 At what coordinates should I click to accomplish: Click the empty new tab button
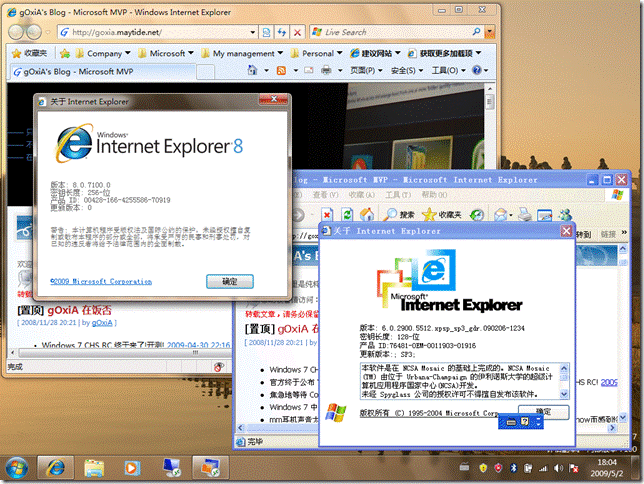click(x=205, y=72)
